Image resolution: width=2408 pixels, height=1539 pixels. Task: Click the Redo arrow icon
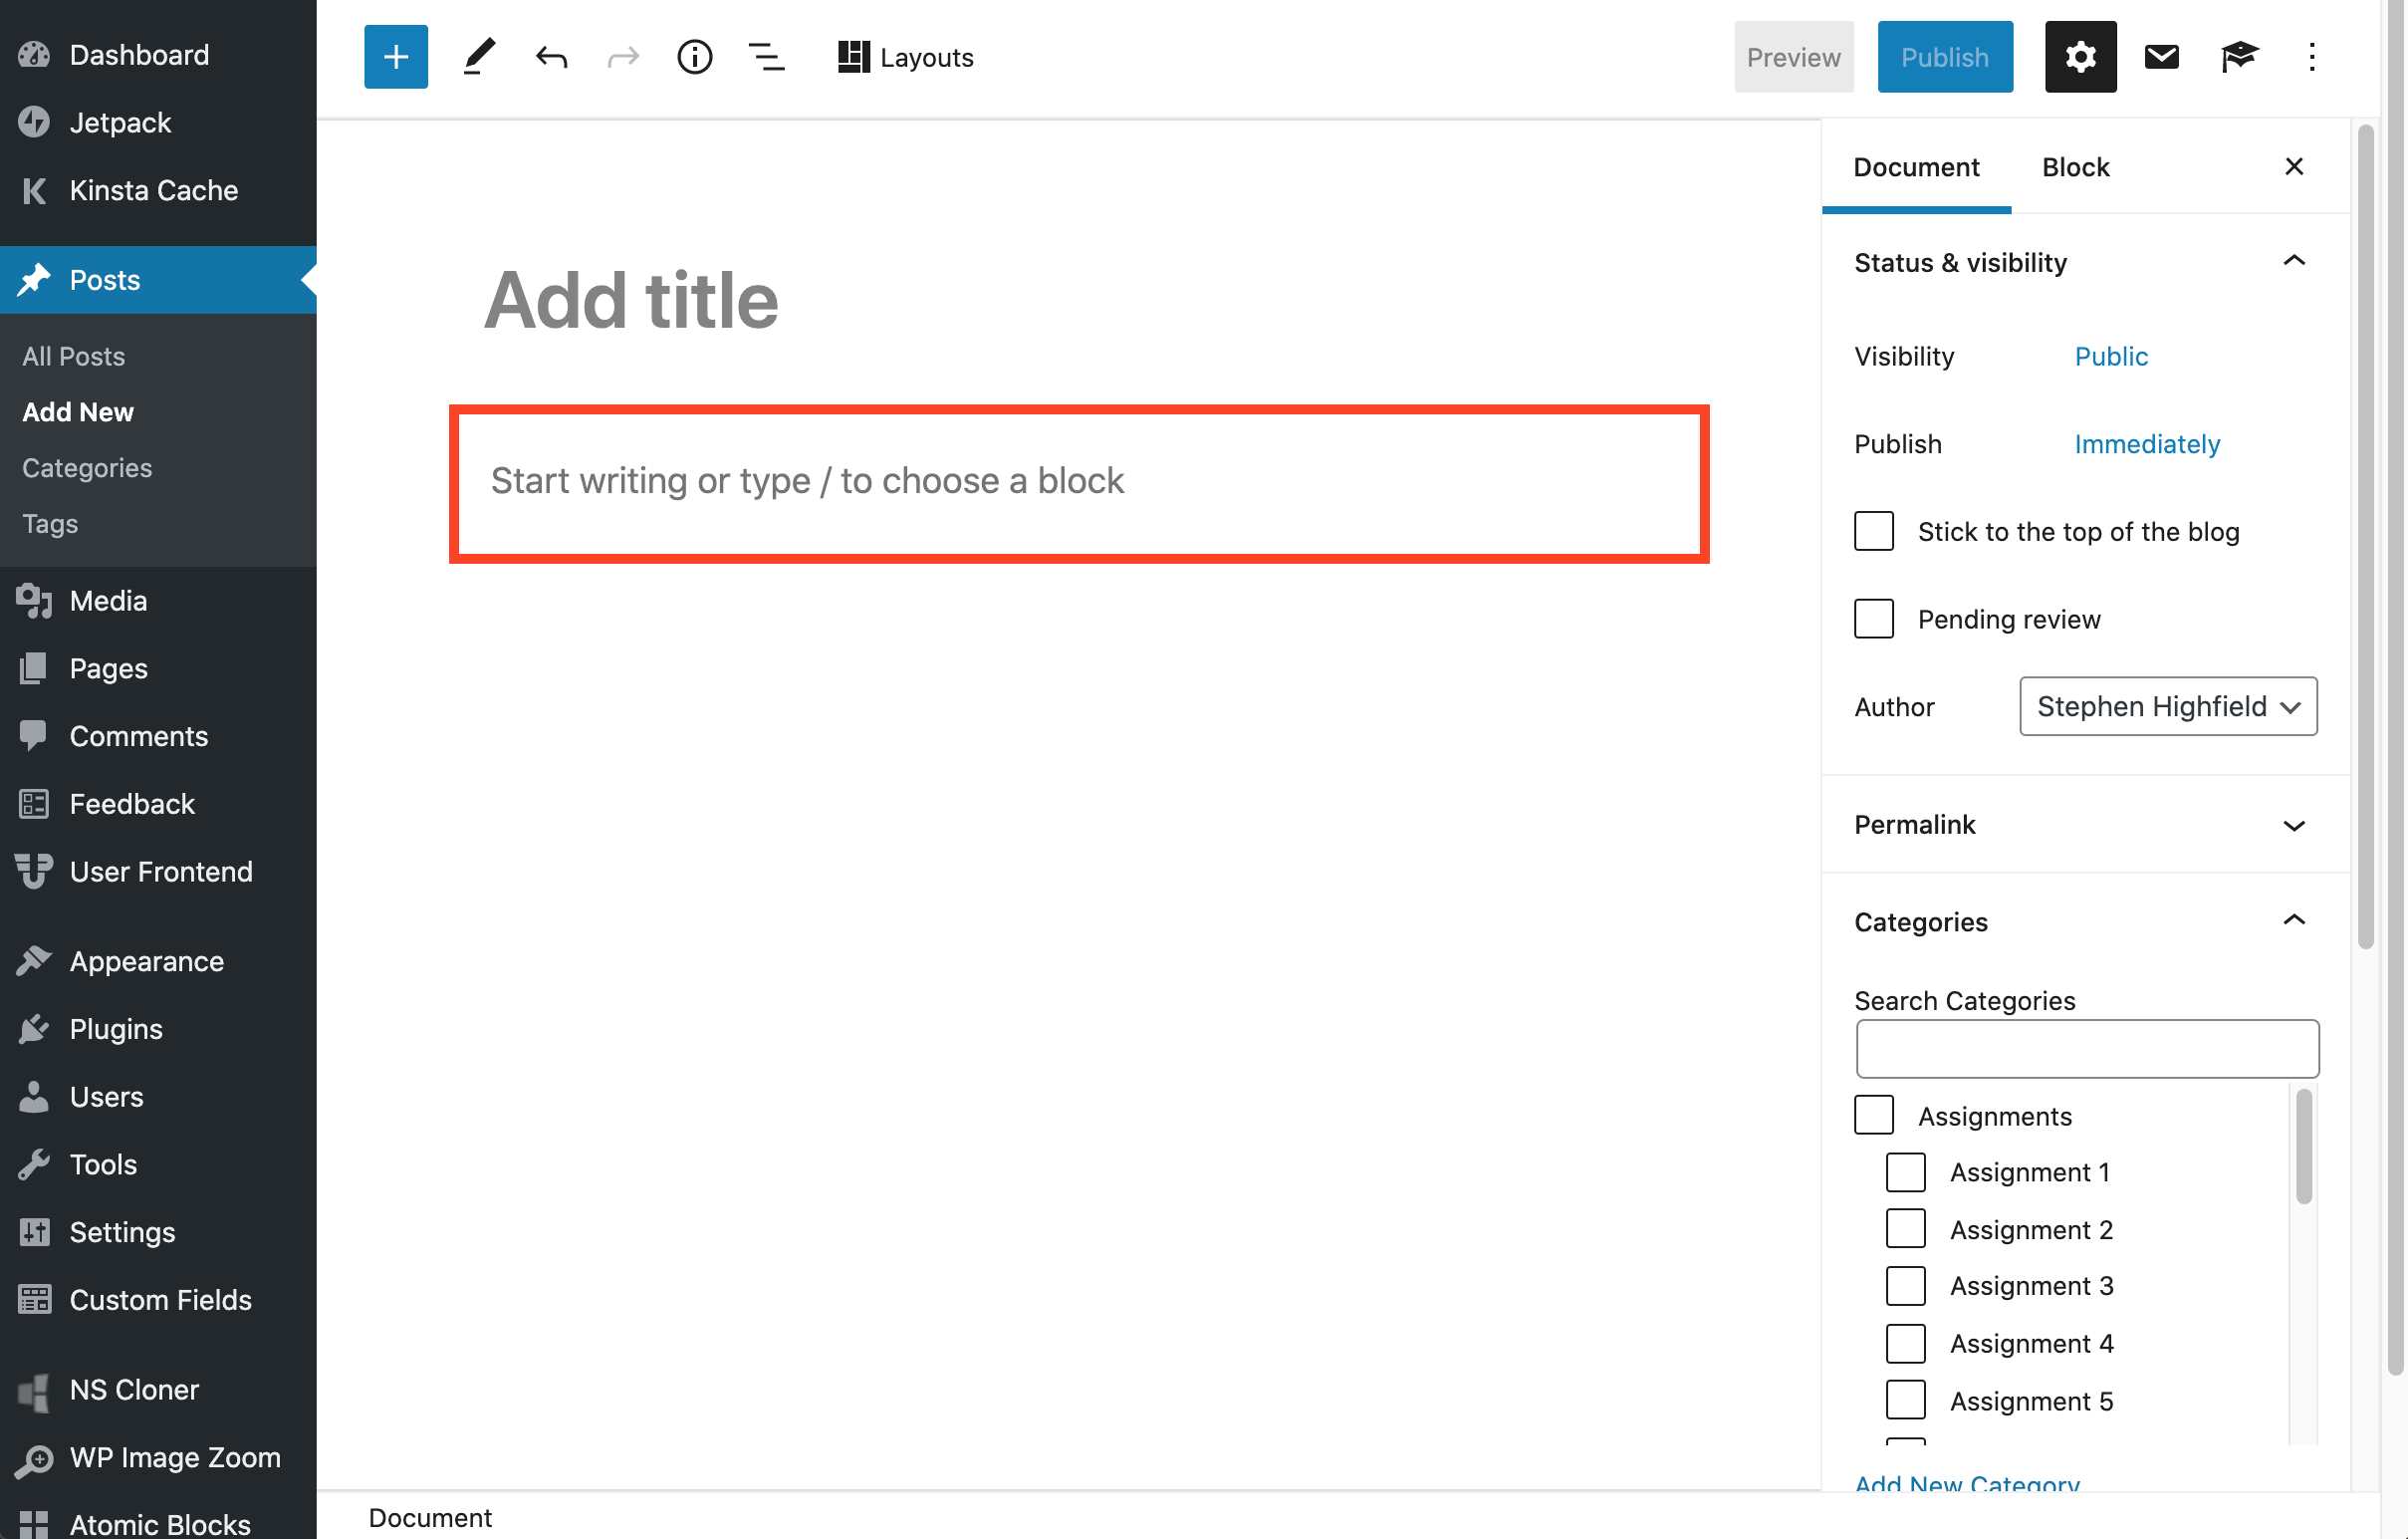623,57
